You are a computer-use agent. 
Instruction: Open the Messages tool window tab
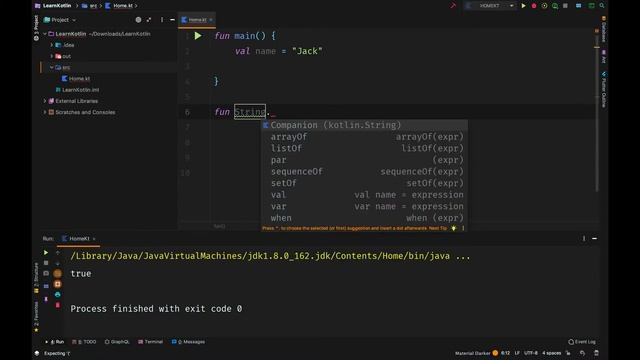coord(188,342)
